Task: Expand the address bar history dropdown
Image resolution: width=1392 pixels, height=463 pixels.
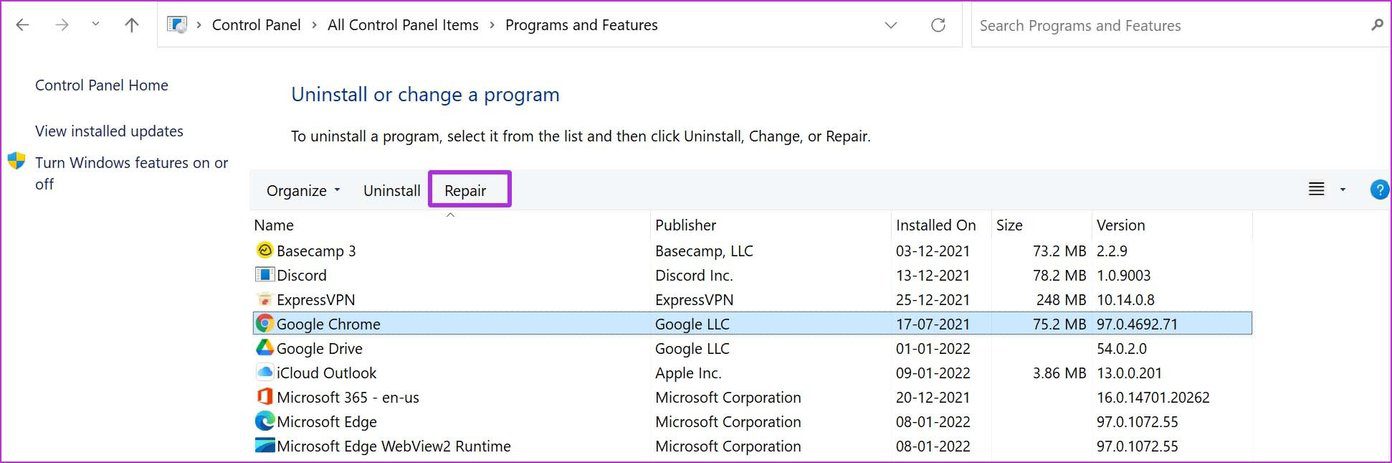Action: point(891,26)
